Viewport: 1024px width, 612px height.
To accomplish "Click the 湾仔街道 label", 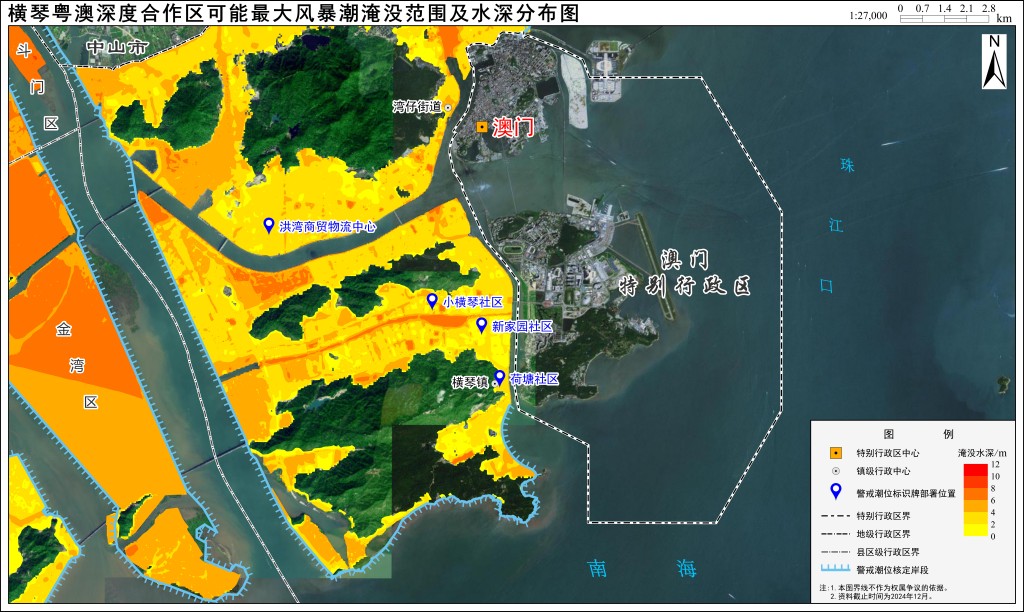I will tap(417, 106).
